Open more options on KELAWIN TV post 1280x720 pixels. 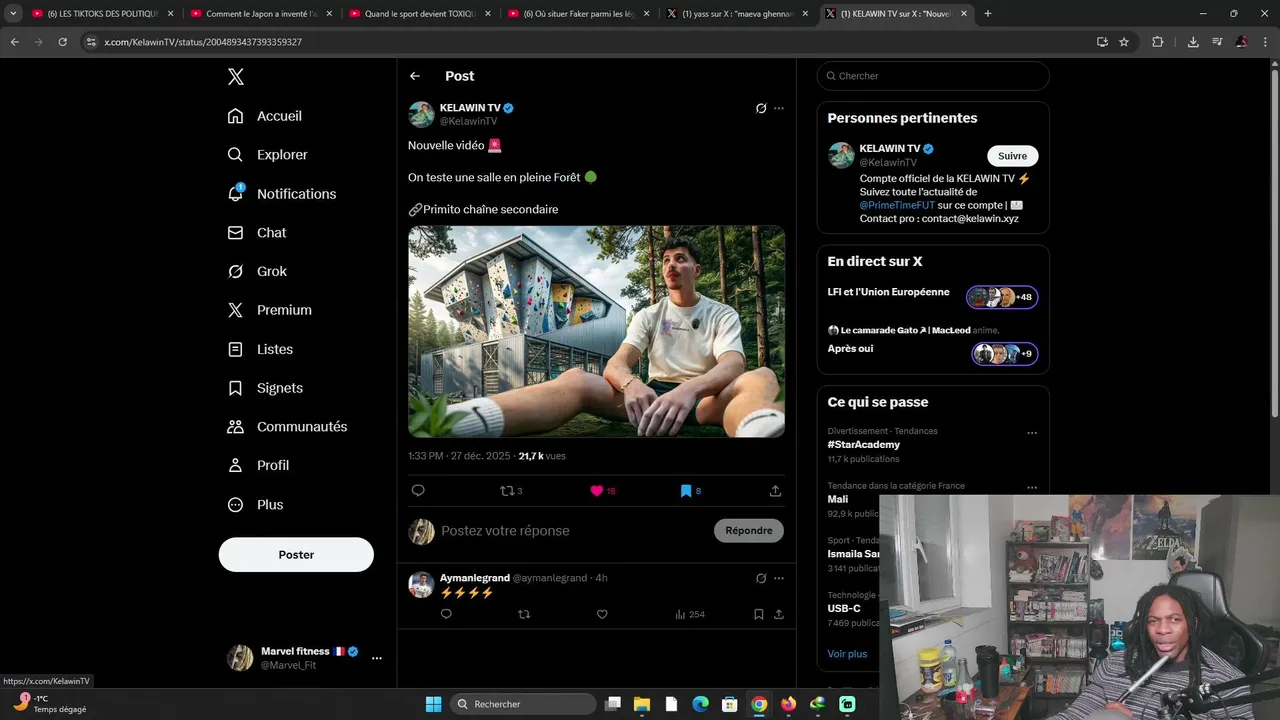779,108
